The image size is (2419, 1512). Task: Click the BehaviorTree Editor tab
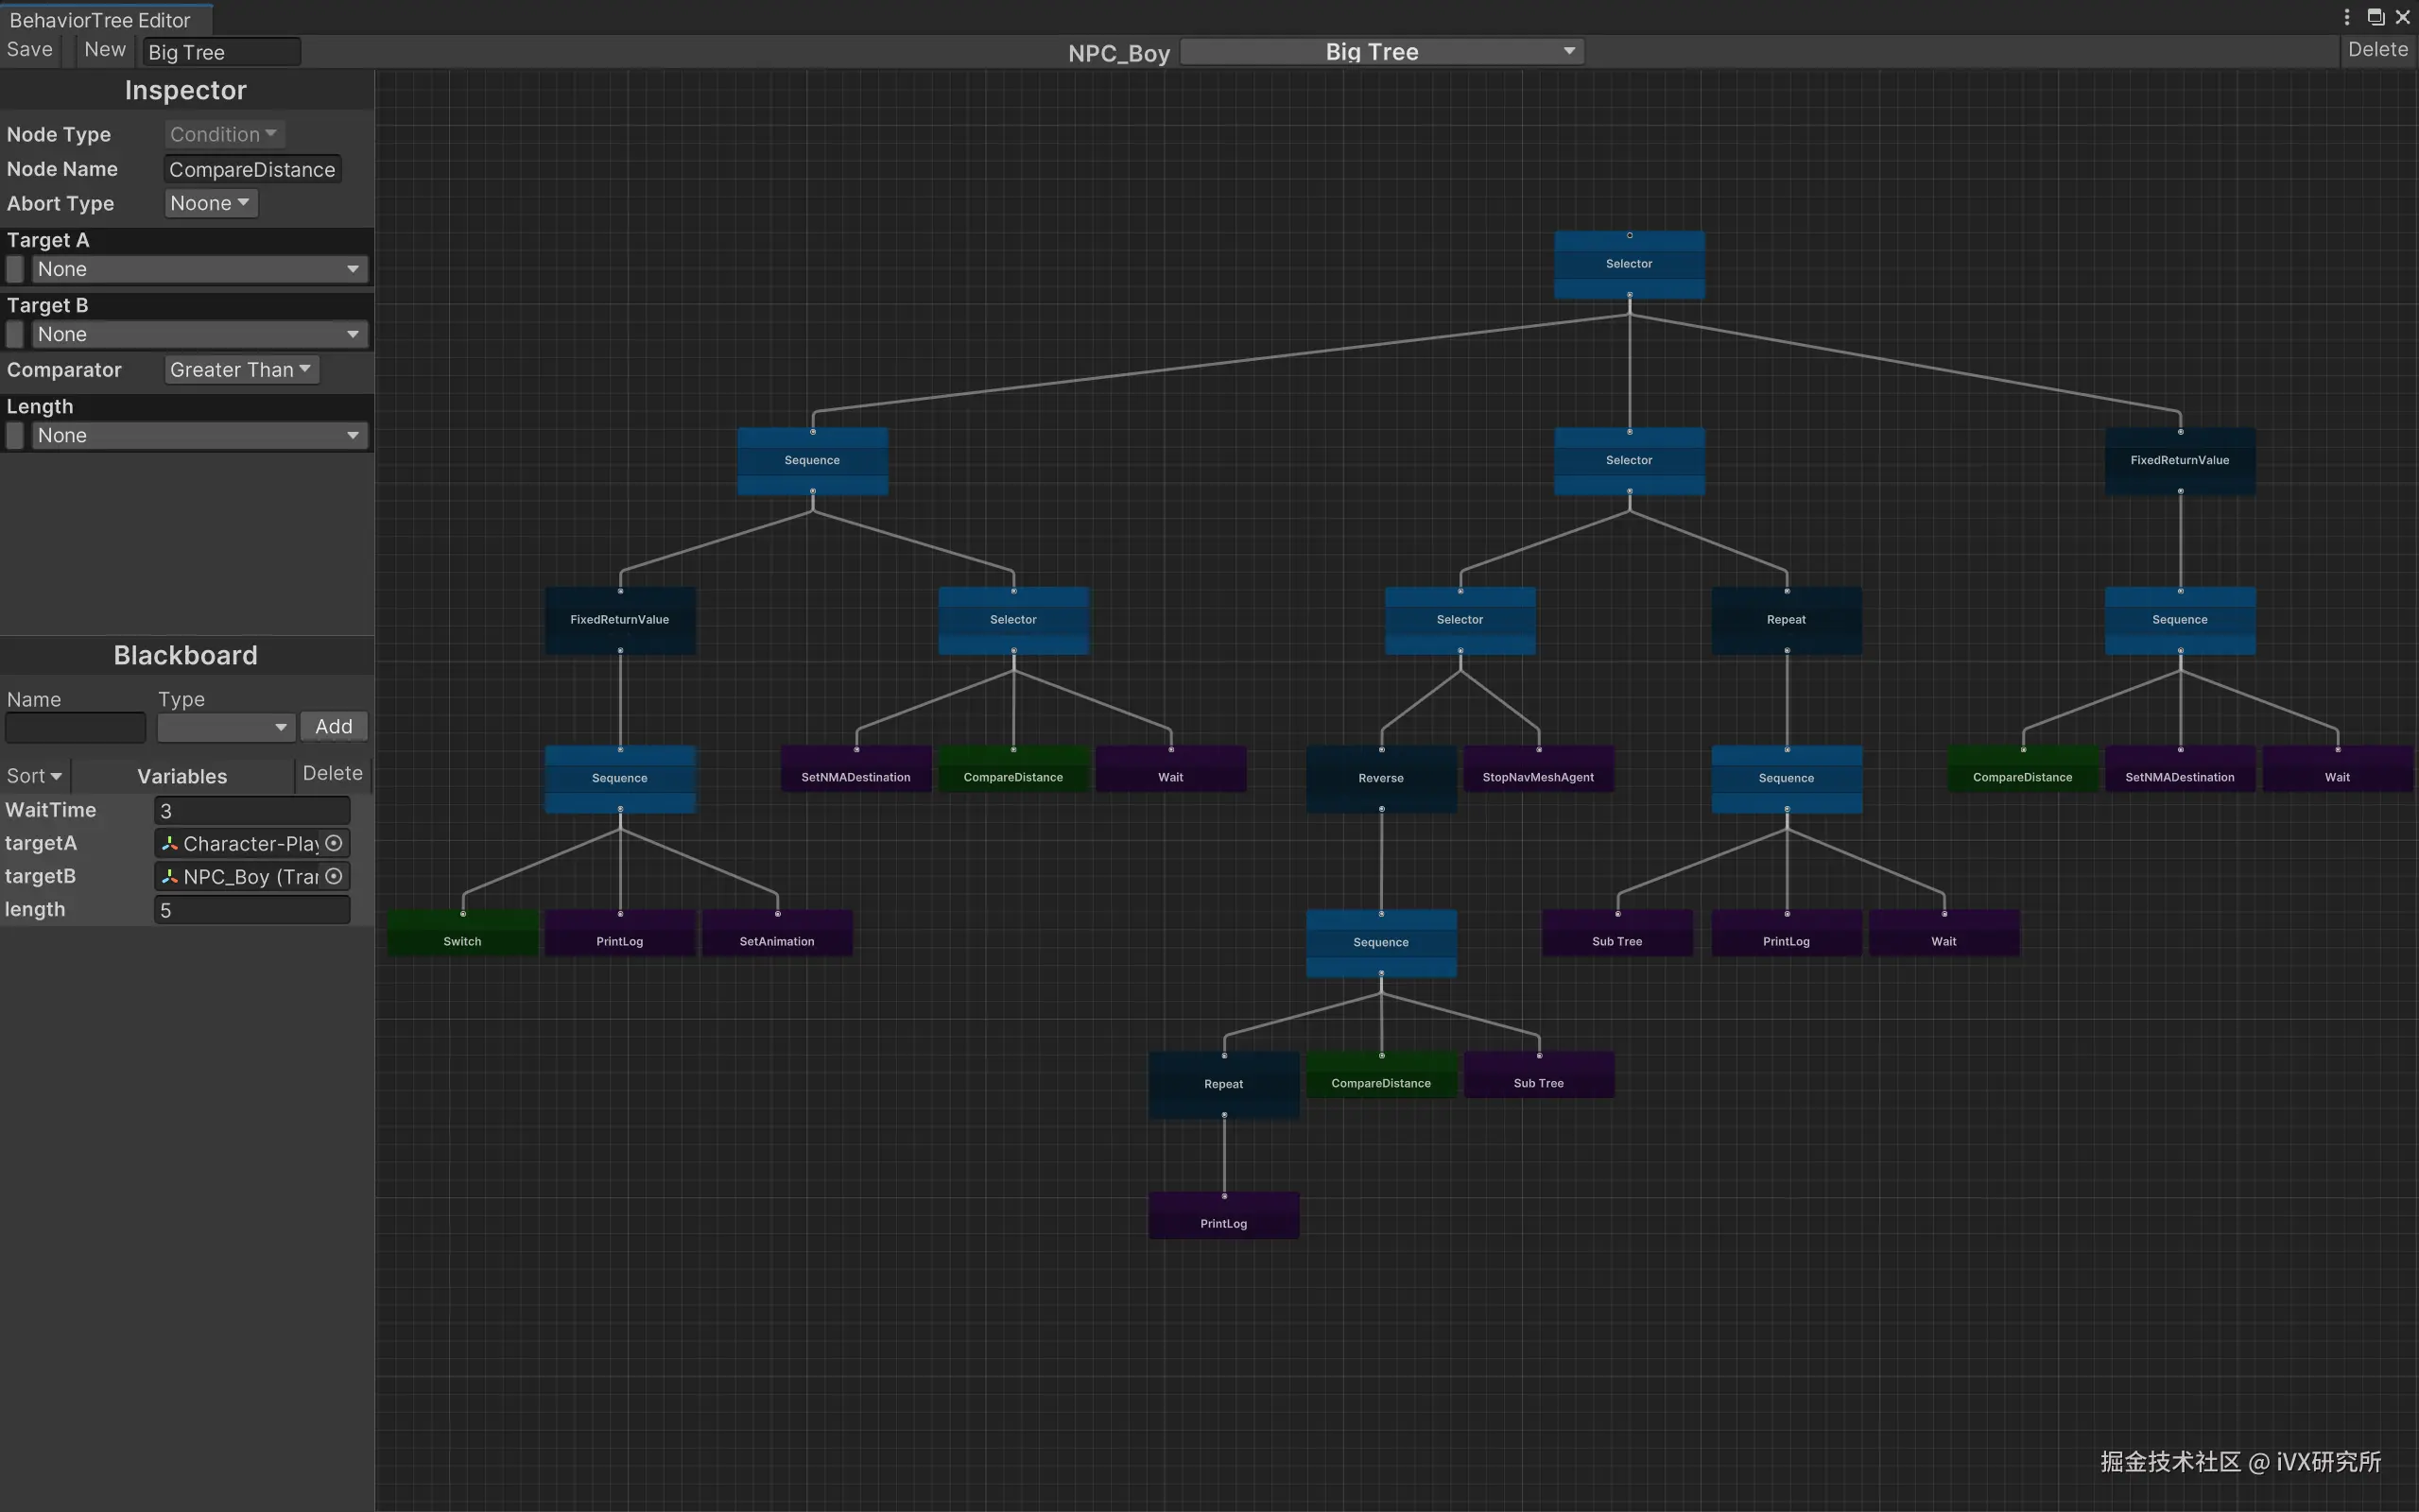point(100,20)
